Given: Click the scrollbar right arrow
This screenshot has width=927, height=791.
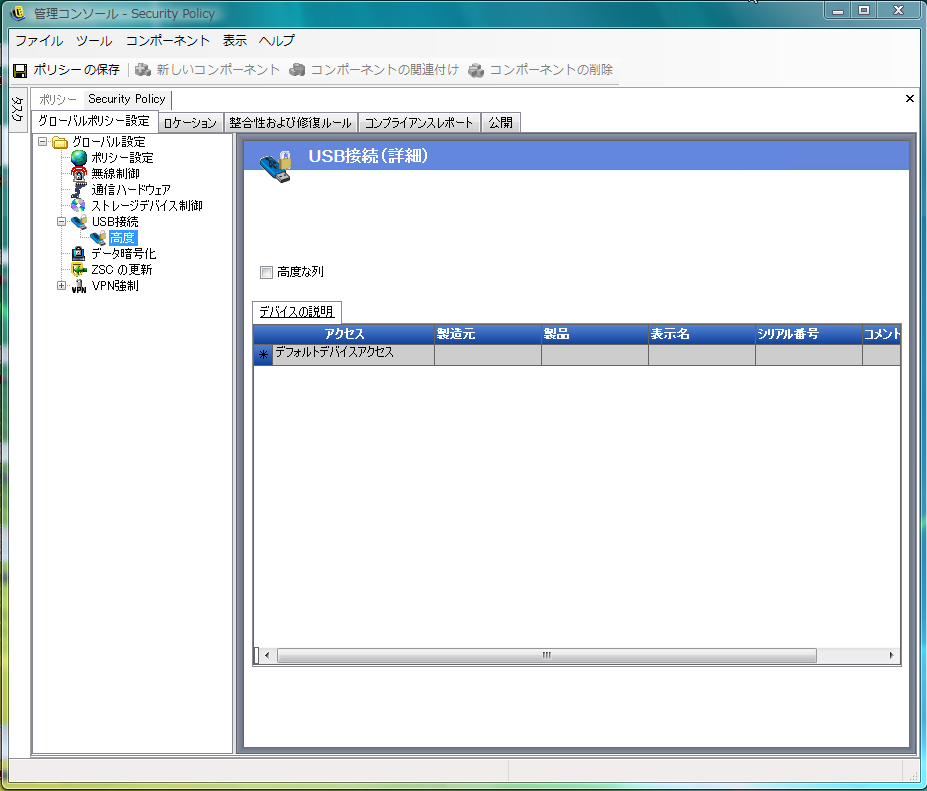Looking at the screenshot, I should point(892,656).
